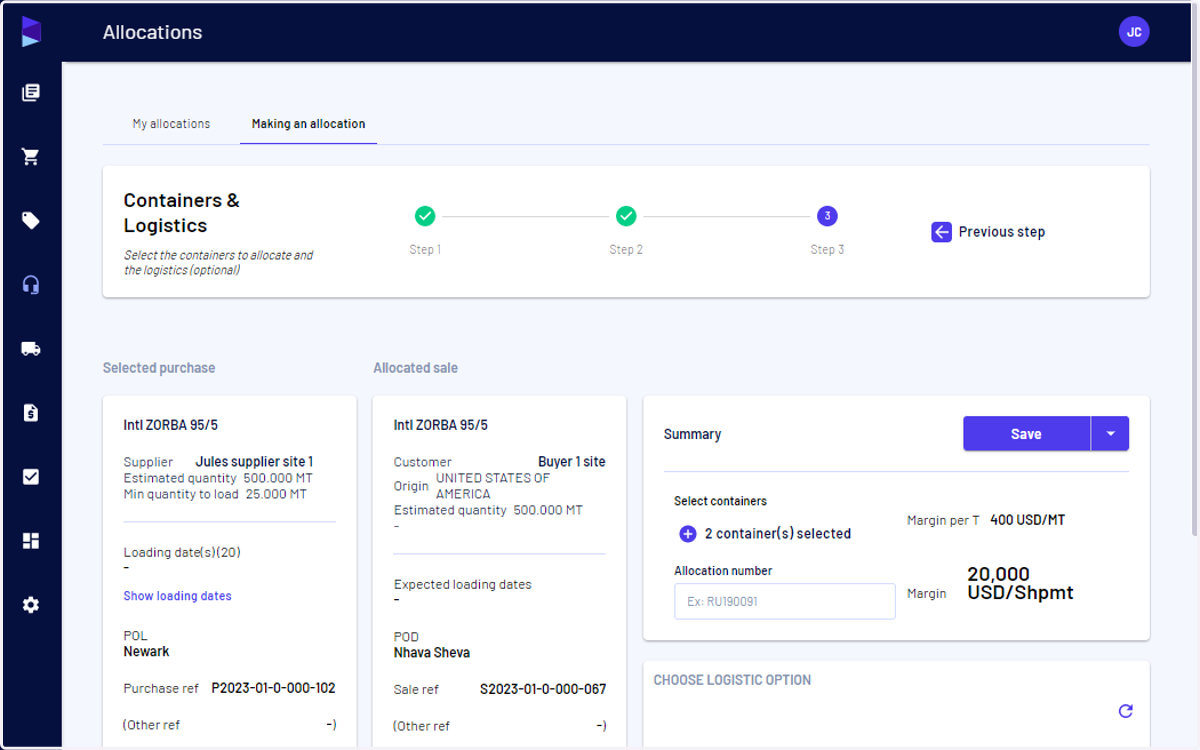Switch to the My allocations tab
This screenshot has height=750, width=1200.
[x=171, y=124]
